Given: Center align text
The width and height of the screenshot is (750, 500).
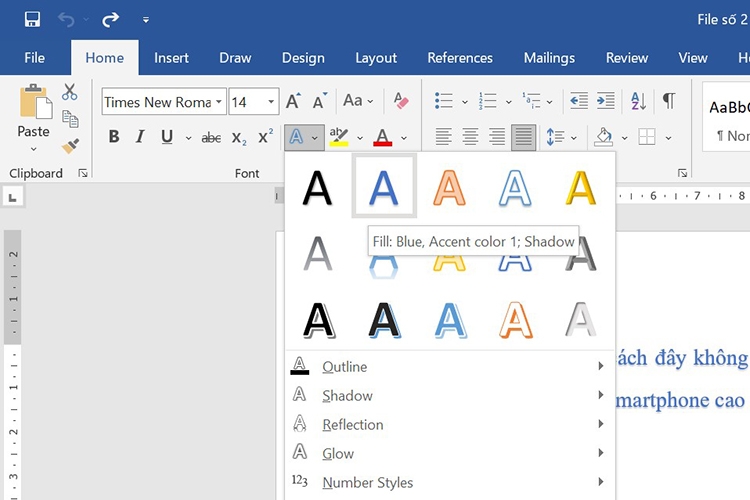Looking at the screenshot, I should pos(470,137).
